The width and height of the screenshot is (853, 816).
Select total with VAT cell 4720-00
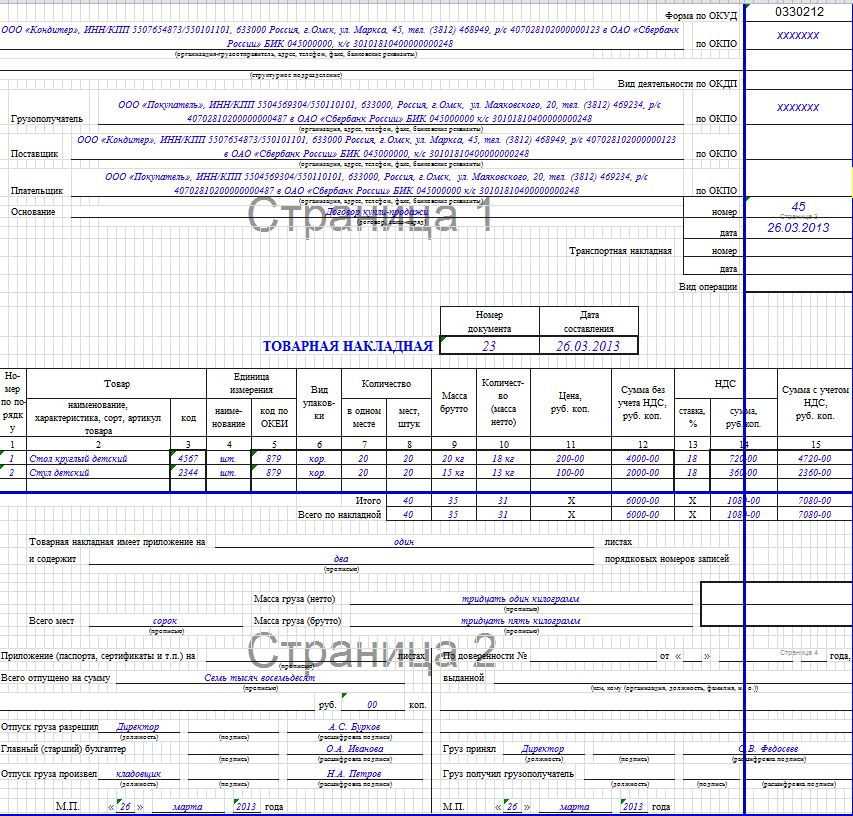click(814, 459)
